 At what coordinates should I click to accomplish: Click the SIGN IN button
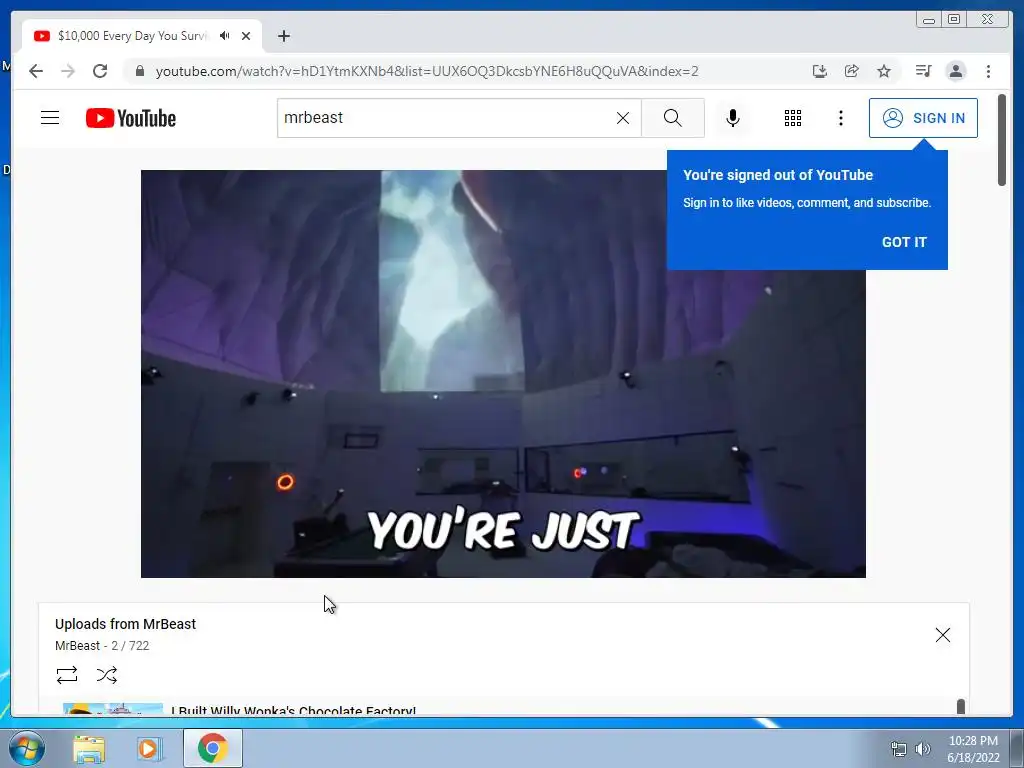click(x=923, y=118)
